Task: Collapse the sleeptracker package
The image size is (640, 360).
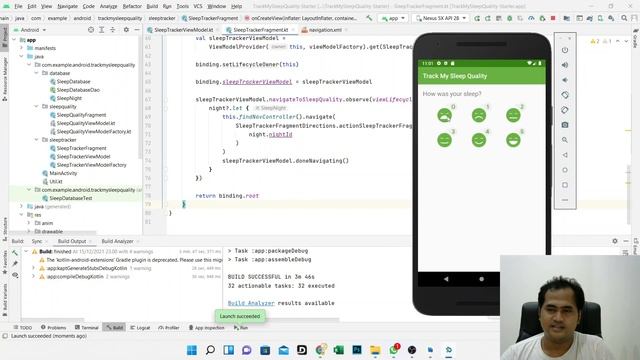Action: pos(36,140)
